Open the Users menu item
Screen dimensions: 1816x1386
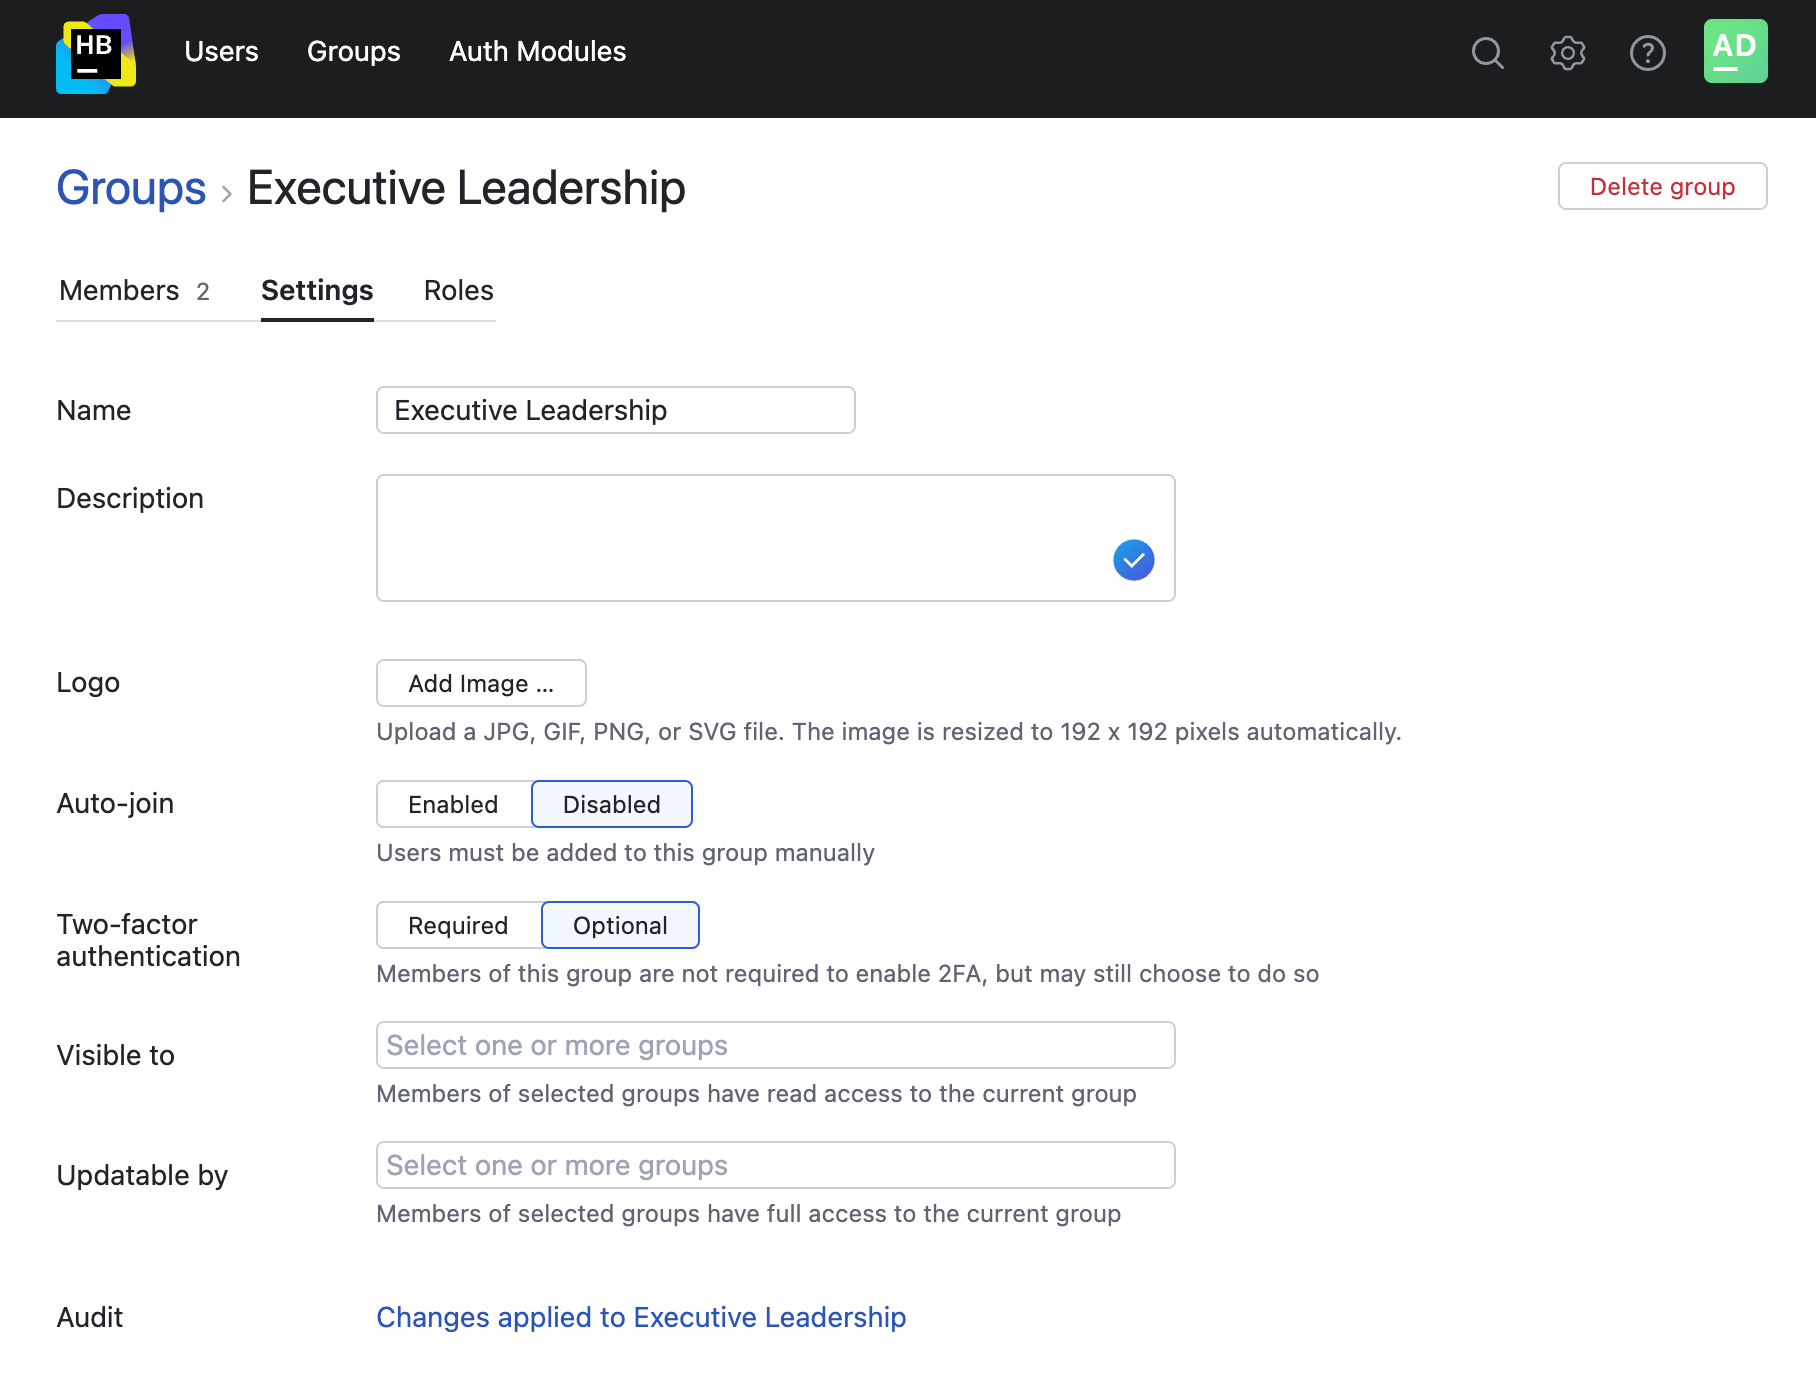(x=221, y=52)
